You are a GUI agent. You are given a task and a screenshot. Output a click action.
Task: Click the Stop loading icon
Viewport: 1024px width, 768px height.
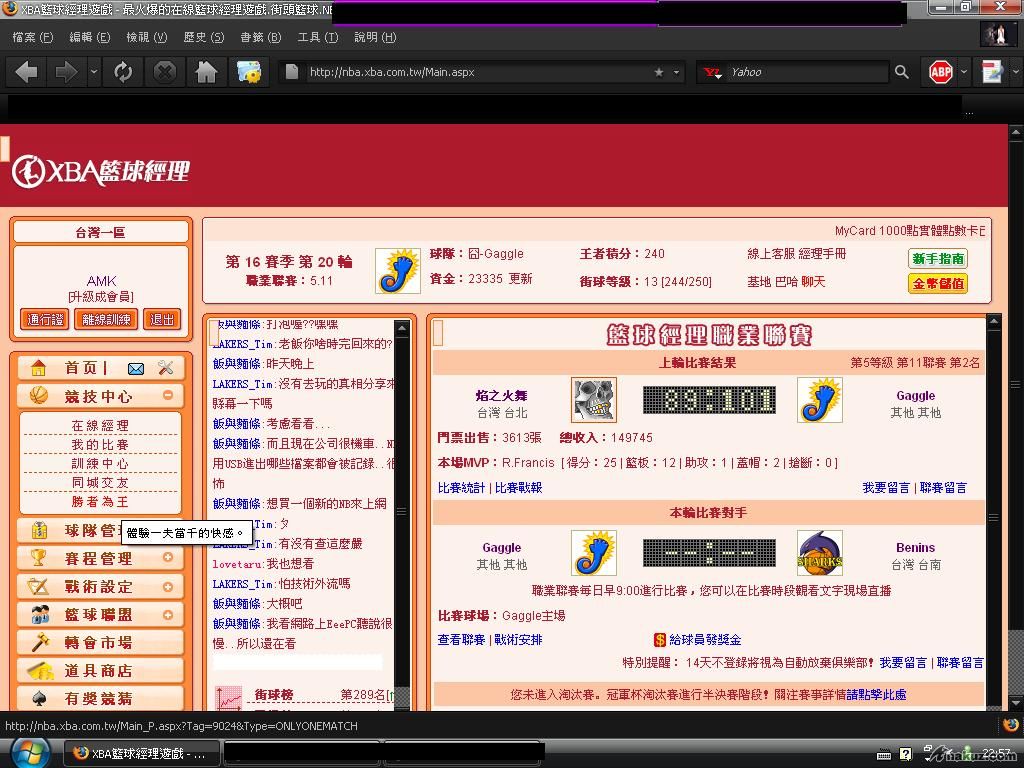pos(165,72)
